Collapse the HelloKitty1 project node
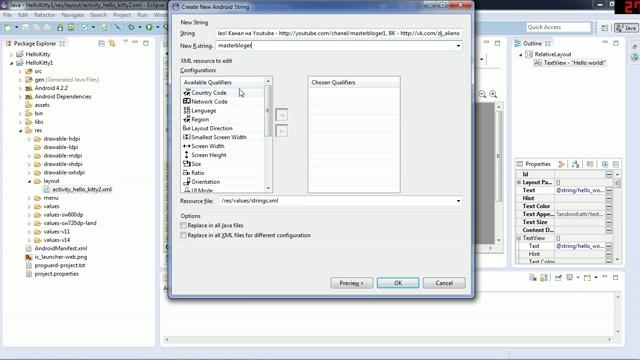This screenshot has height=360, width=640. tap(11, 63)
